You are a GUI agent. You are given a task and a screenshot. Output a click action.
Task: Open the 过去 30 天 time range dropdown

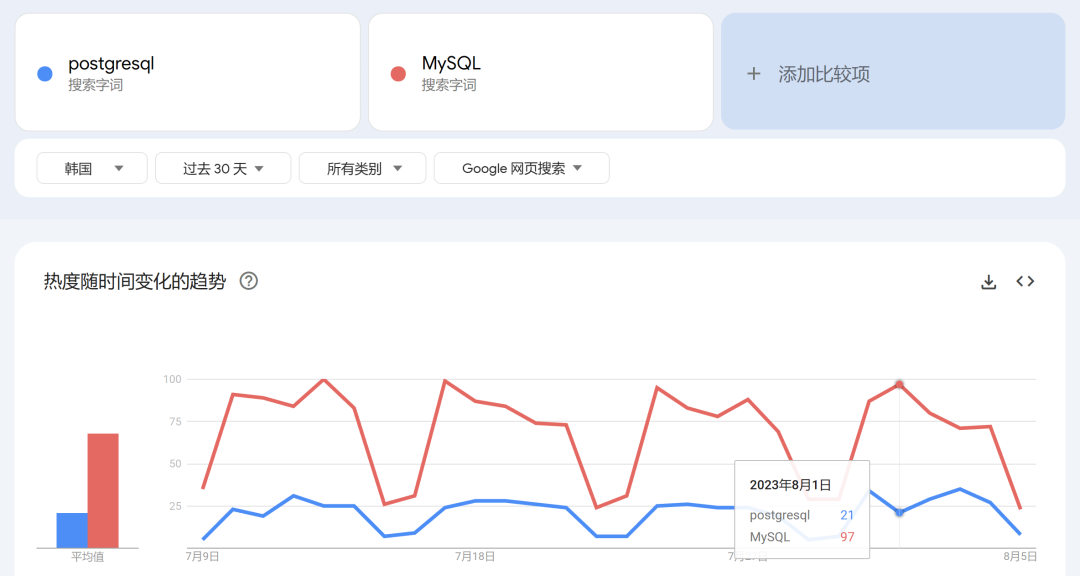coord(223,168)
